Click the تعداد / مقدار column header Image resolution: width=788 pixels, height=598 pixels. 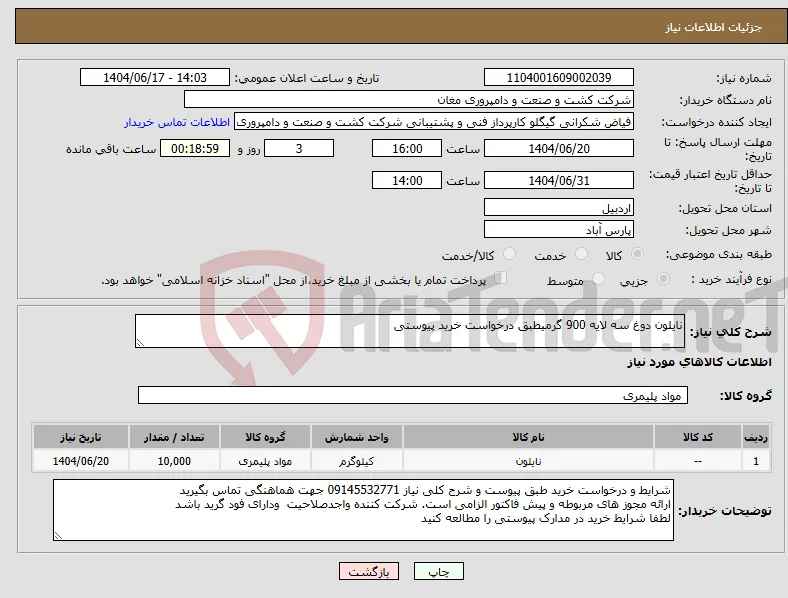174,437
